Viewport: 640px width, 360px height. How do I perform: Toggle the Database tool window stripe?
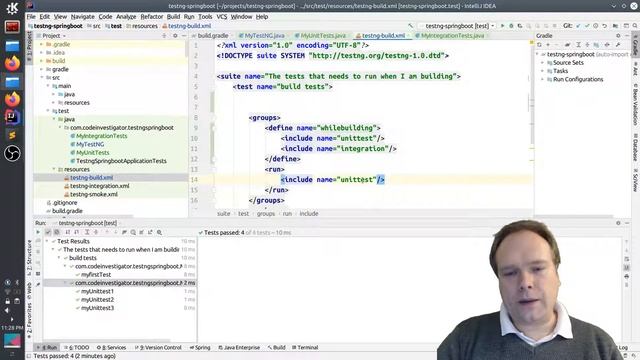635,147
